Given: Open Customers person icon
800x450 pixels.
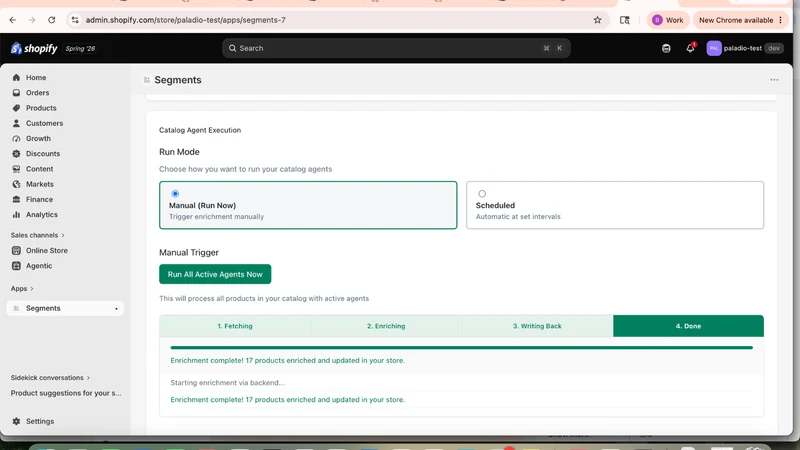Looking at the screenshot, I should (16, 123).
